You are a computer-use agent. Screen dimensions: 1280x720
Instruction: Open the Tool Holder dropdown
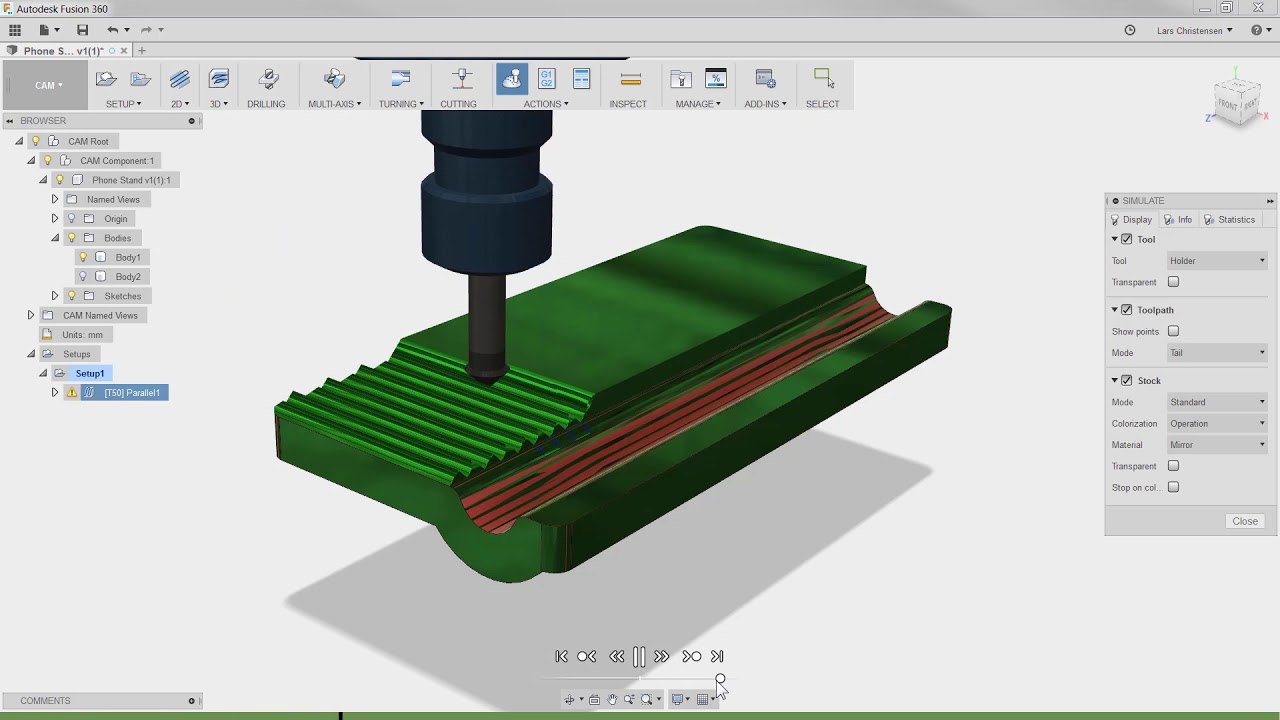(1217, 261)
